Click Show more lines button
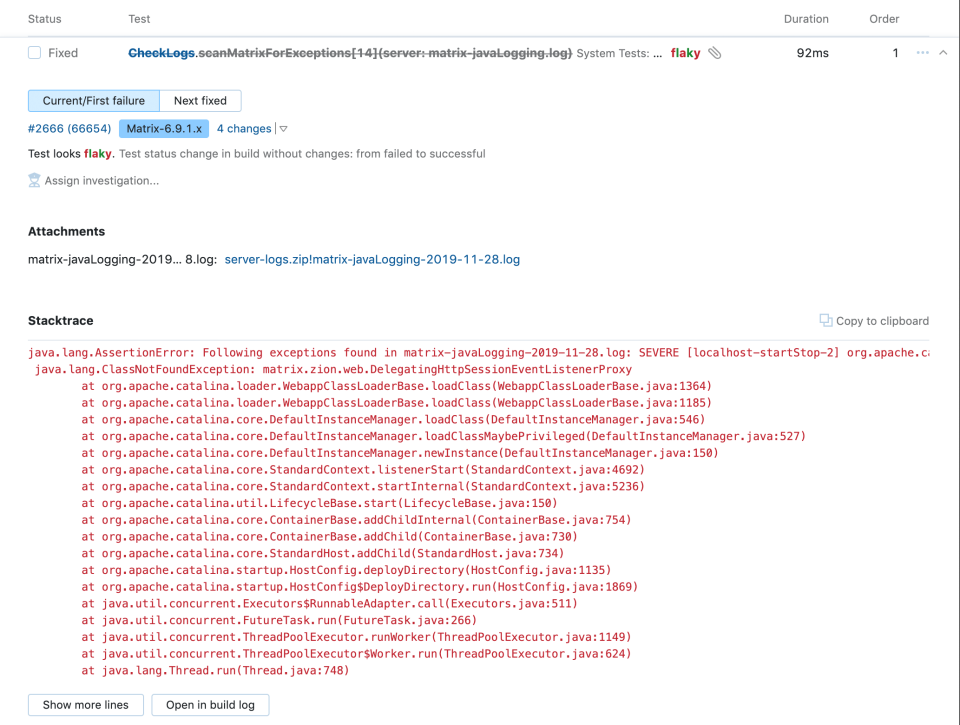 tap(86, 705)
